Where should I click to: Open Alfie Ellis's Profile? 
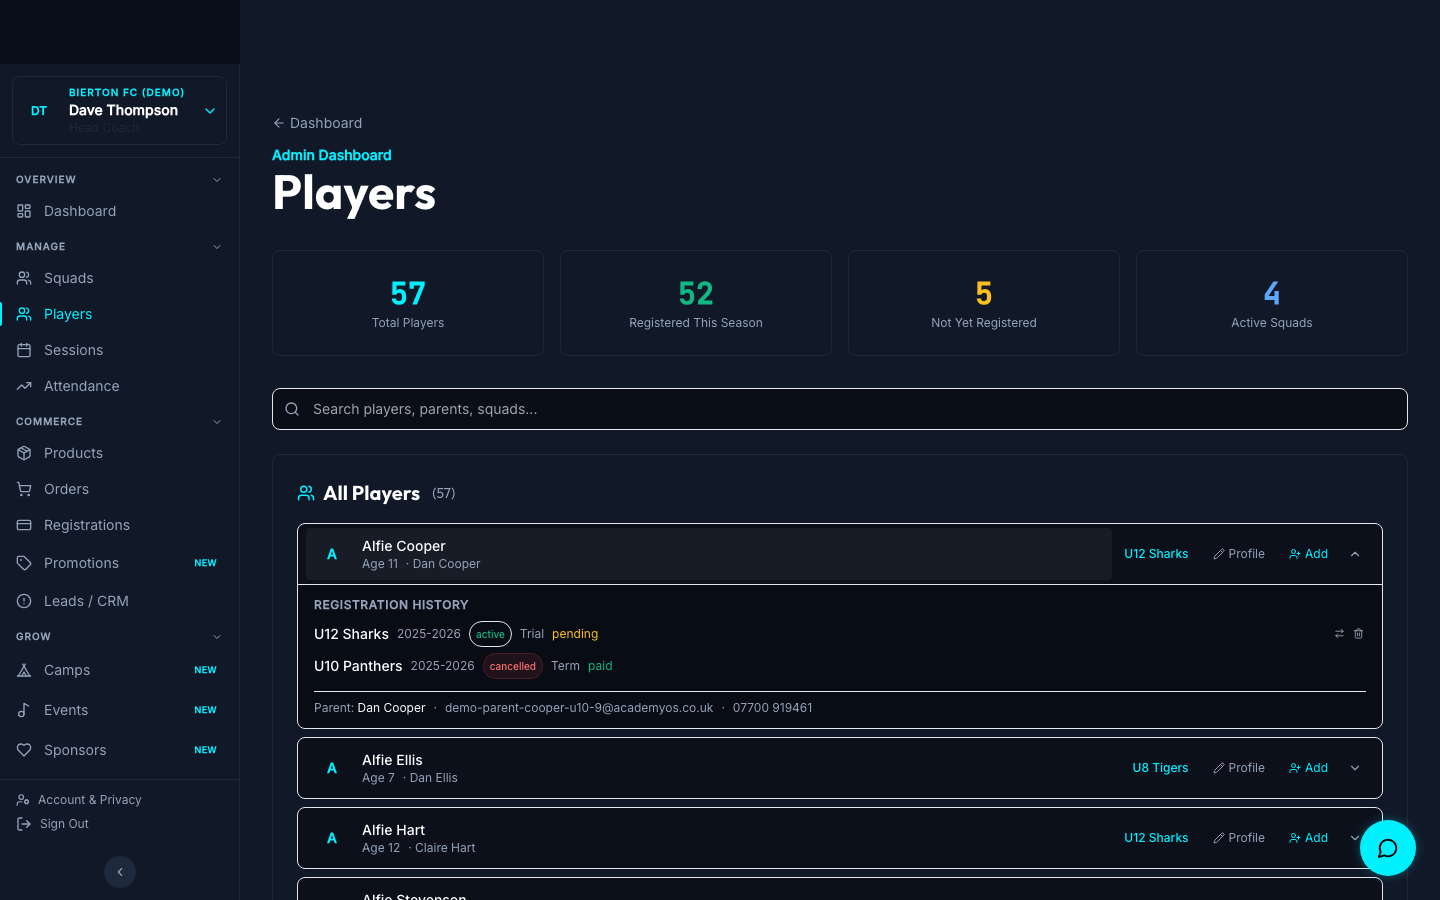1239,768
